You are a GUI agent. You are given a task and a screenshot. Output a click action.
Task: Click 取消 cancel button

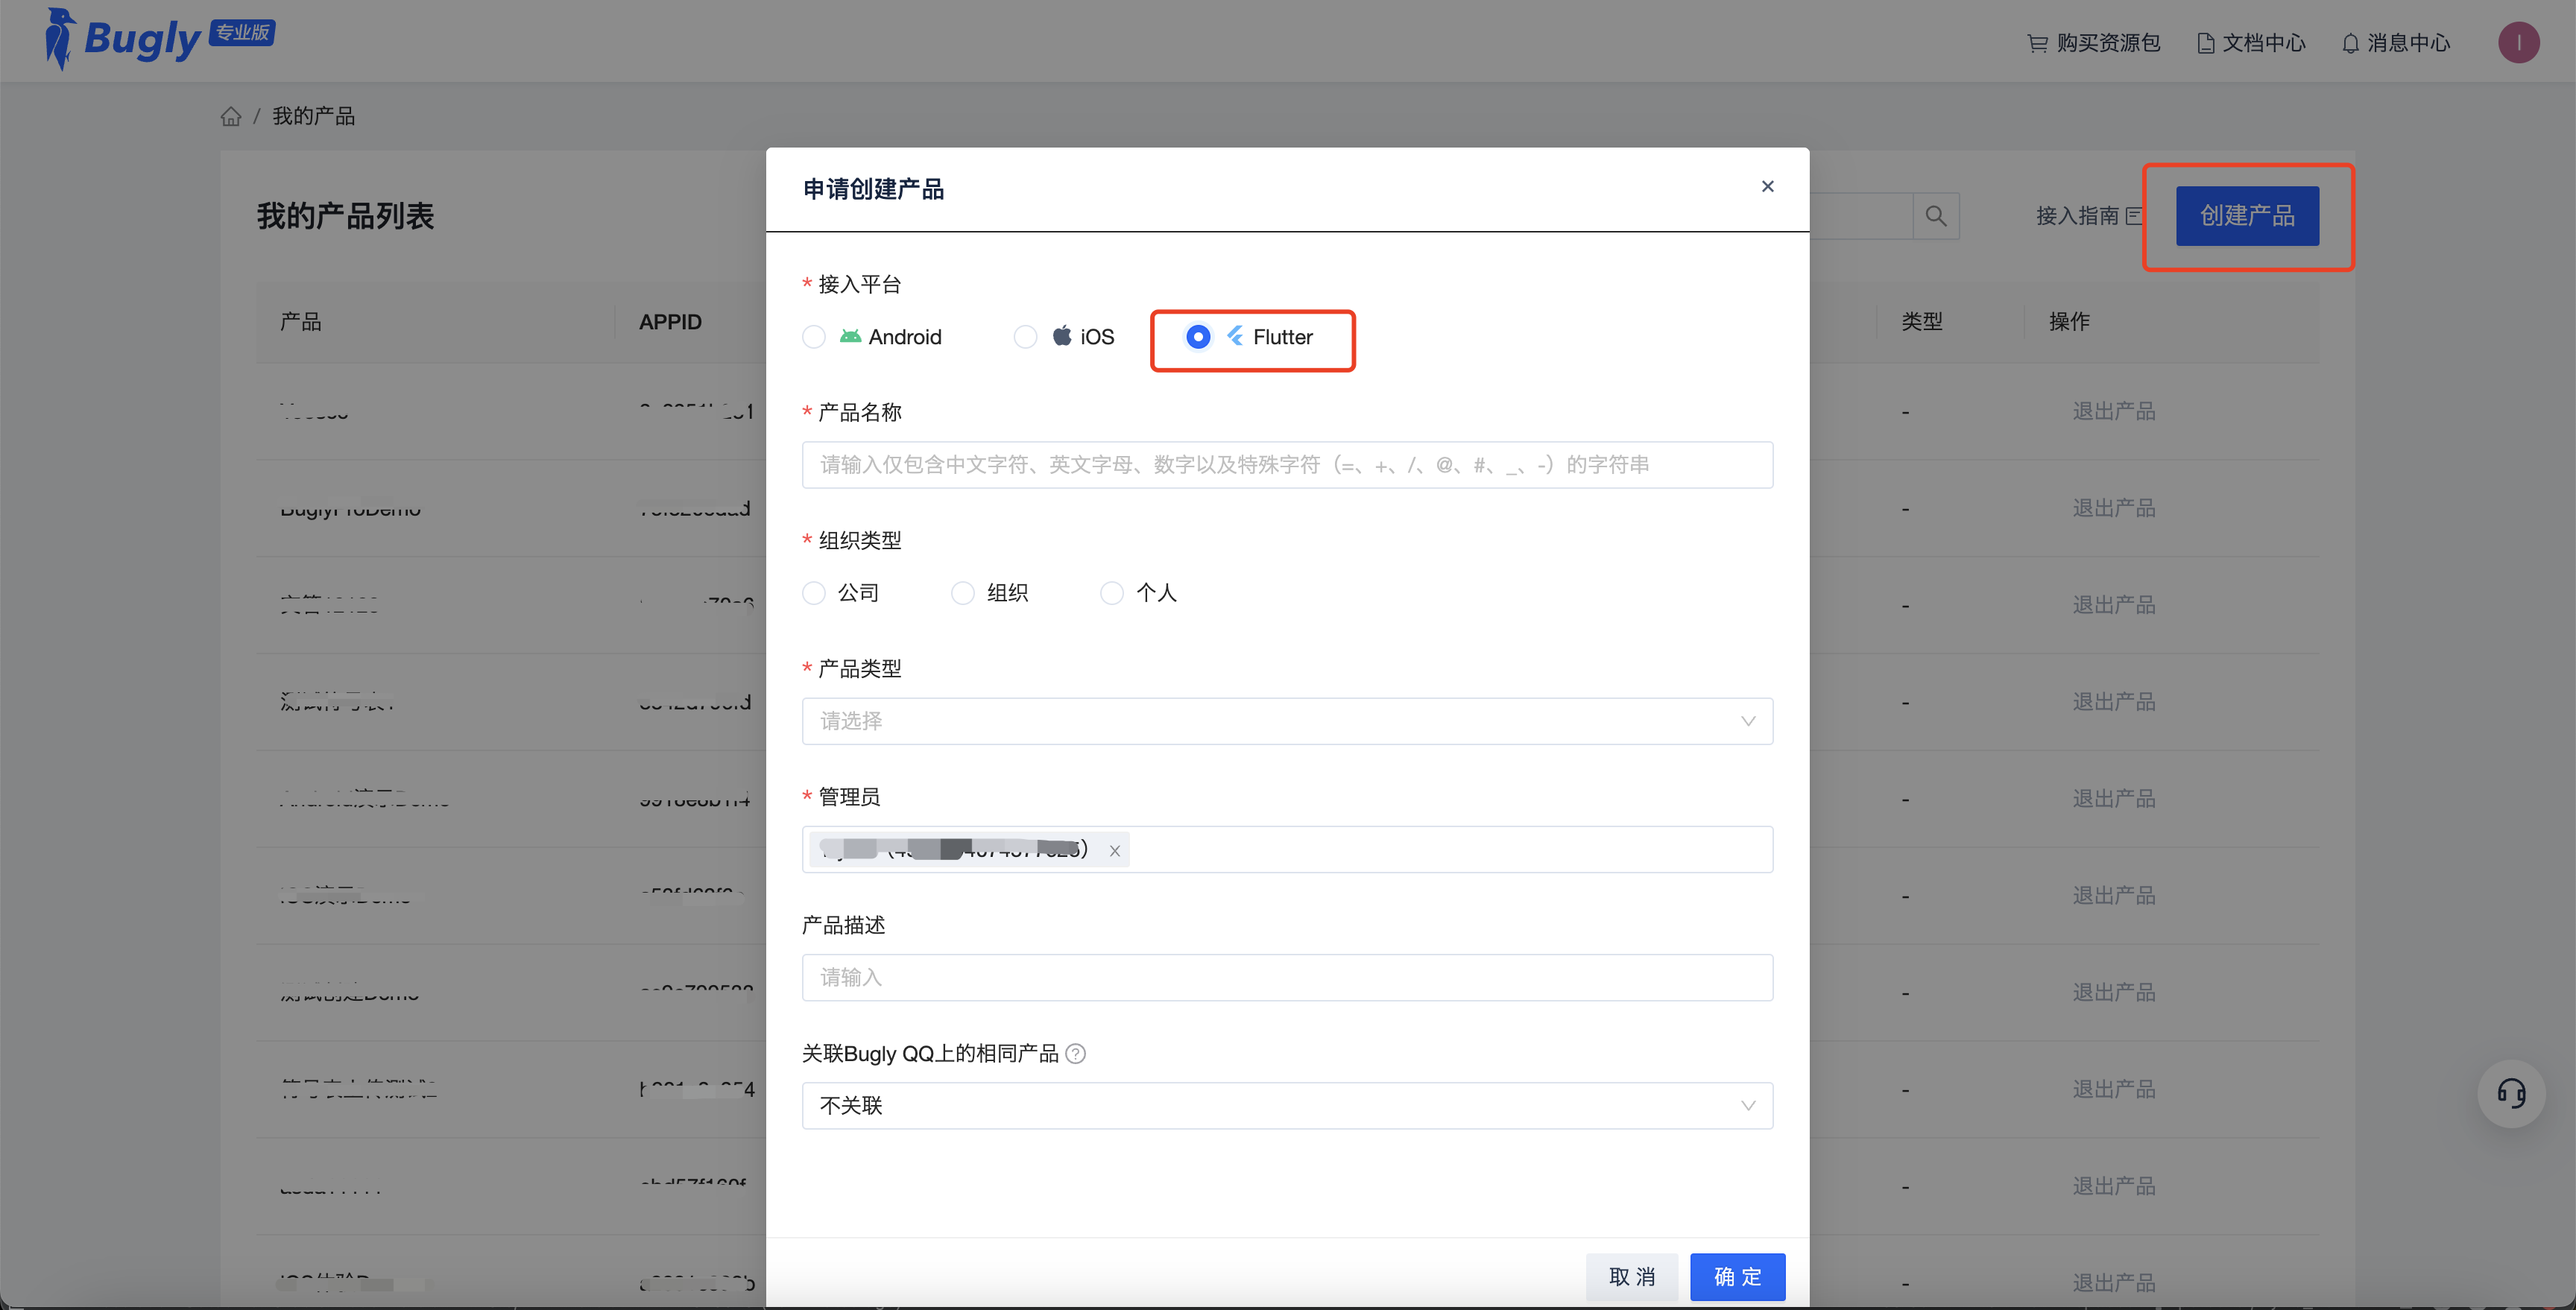click(x=1632, y=1277)
